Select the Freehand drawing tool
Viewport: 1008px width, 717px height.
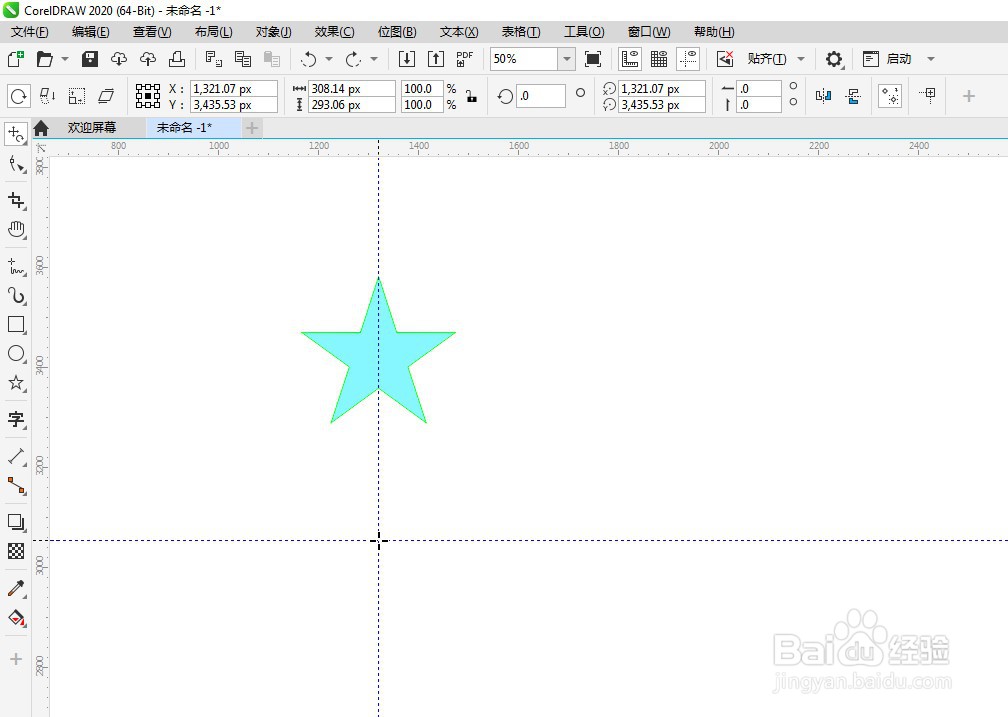(17, 266)
